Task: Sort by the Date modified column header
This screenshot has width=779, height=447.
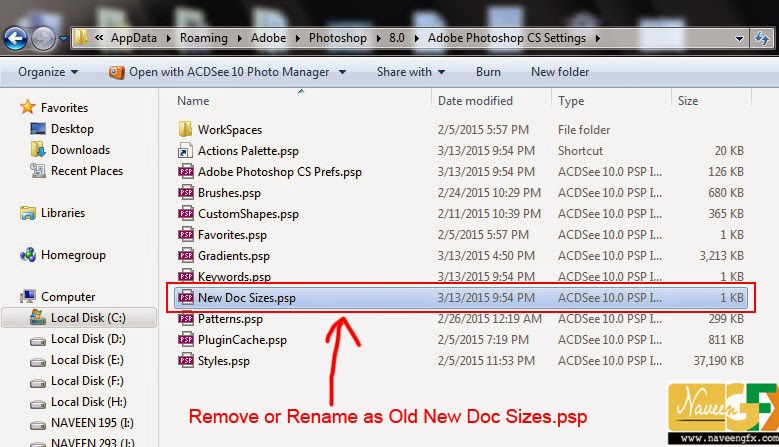Action: [475, 101]
